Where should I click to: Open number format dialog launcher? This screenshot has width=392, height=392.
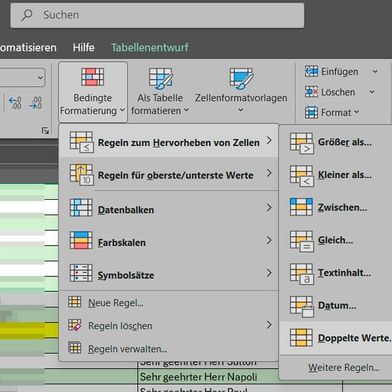[x=45, y=131]
